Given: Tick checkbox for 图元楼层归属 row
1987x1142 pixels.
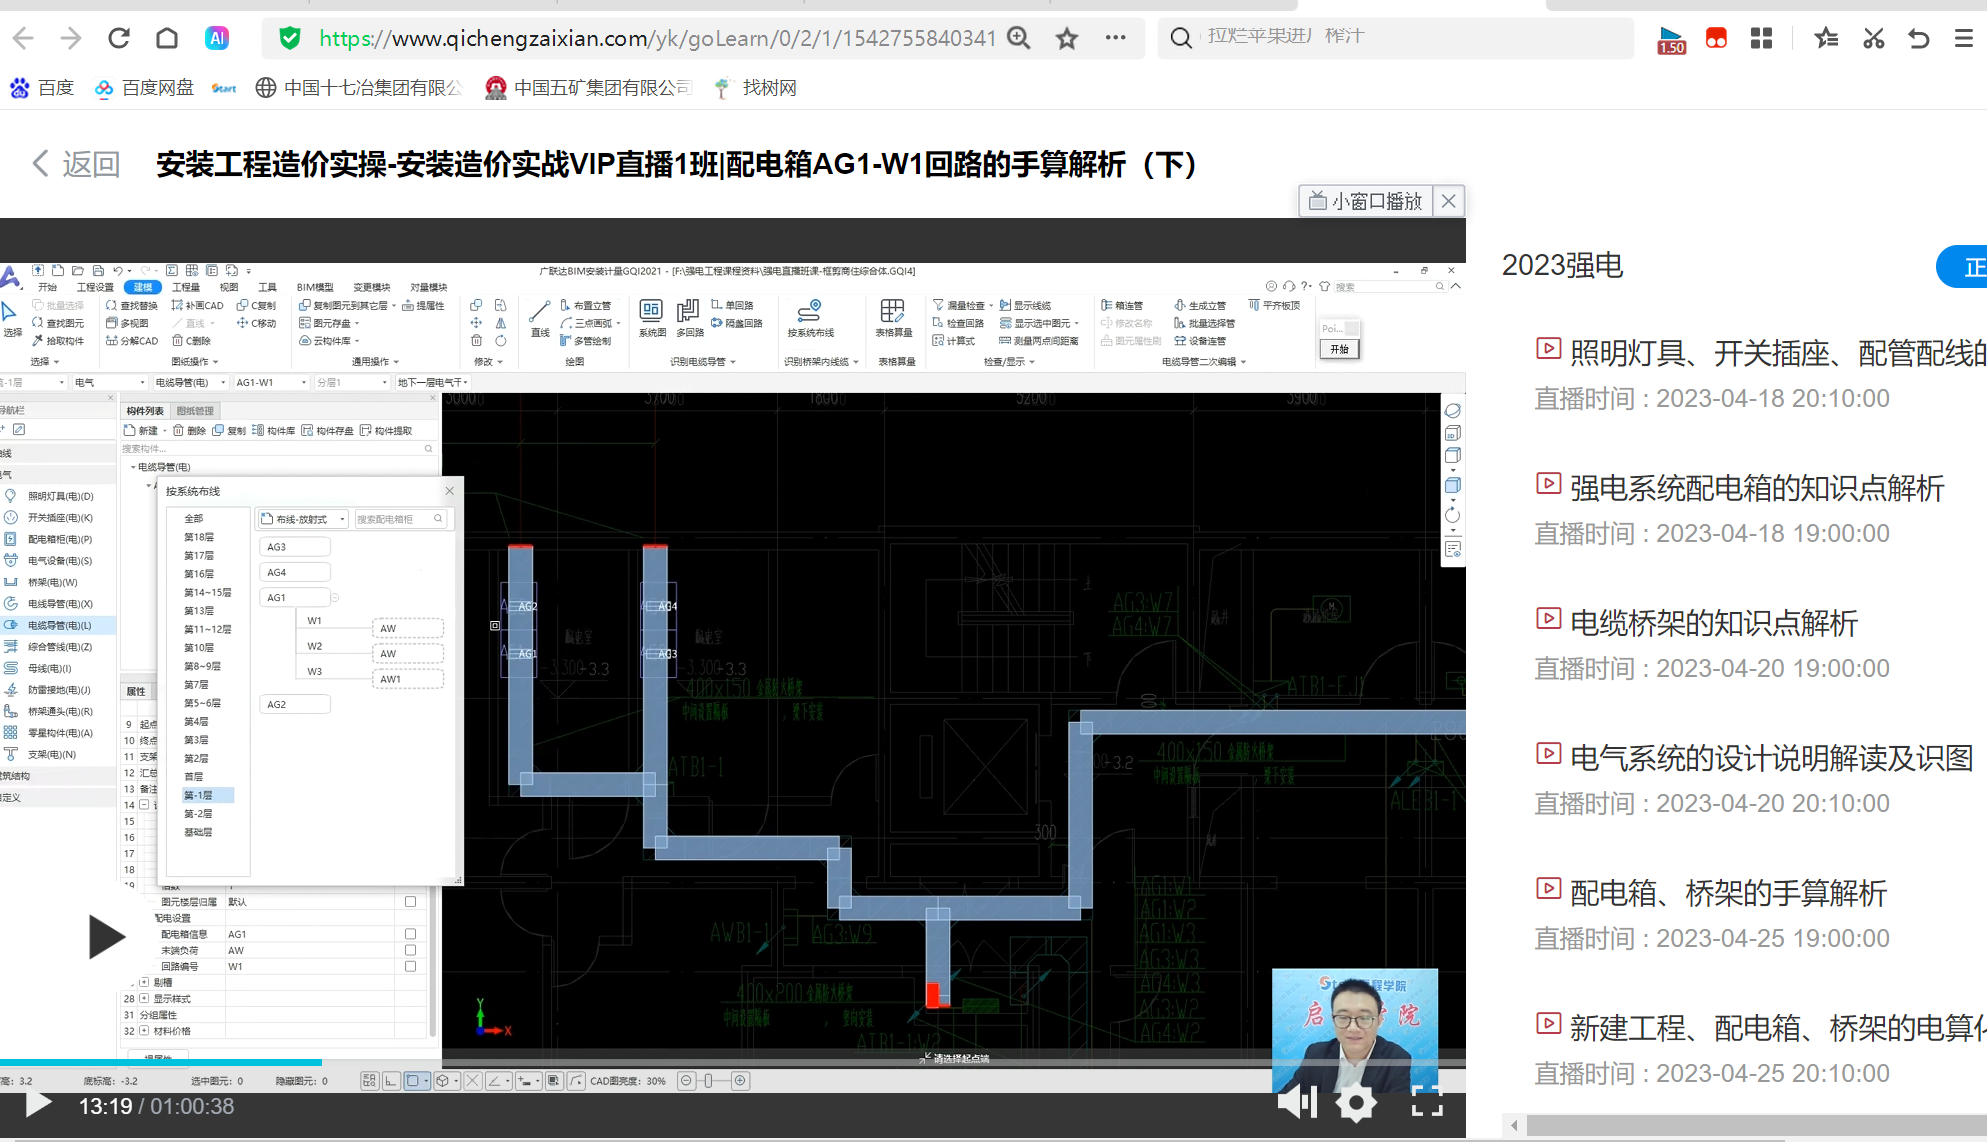Looking at the screenshot, I should (410, 901).
